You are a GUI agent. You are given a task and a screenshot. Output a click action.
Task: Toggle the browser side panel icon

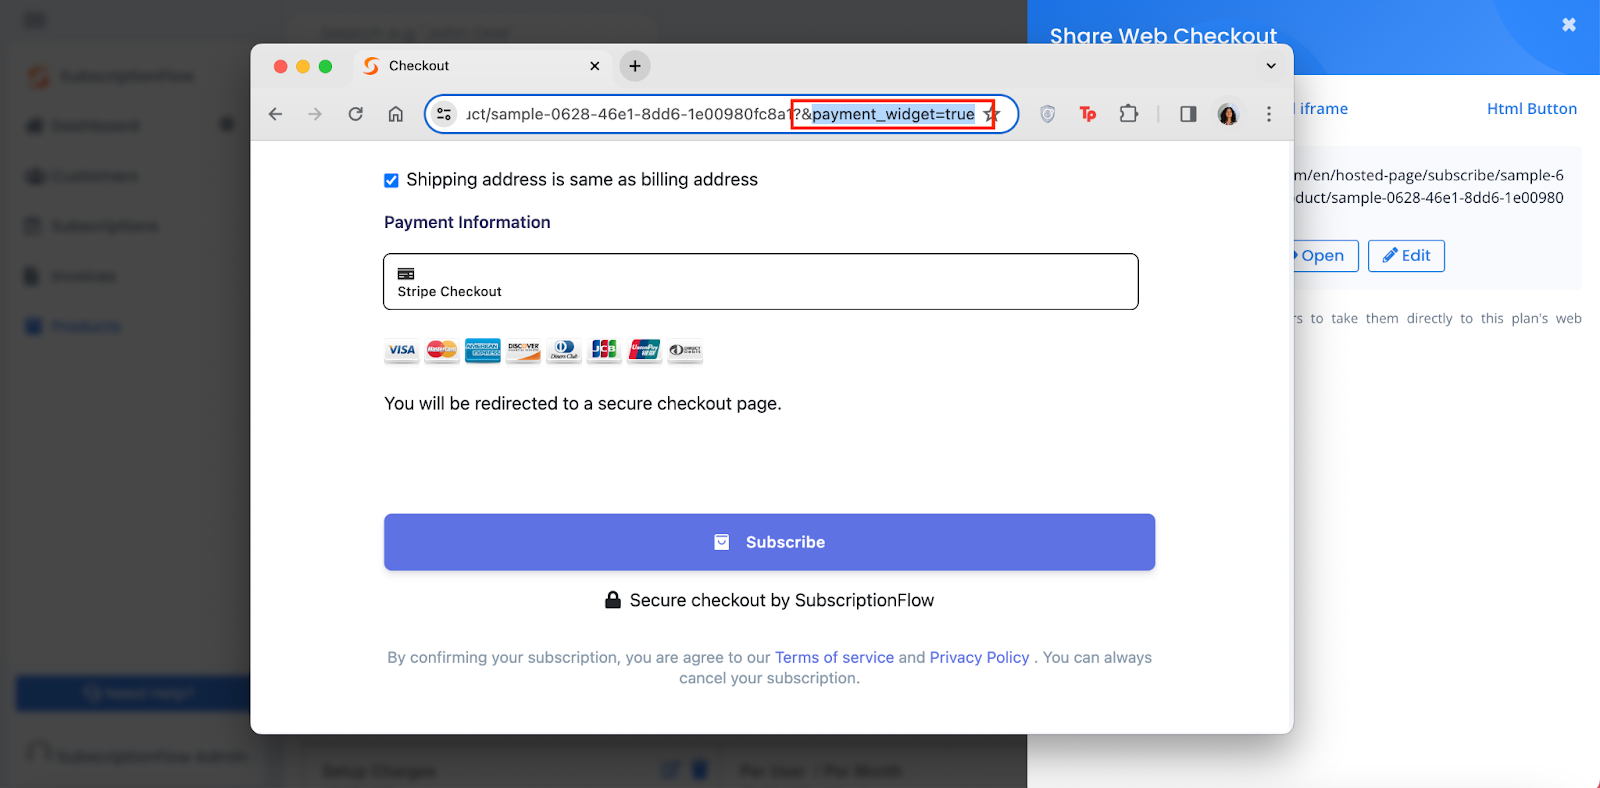click(1188, 114)
